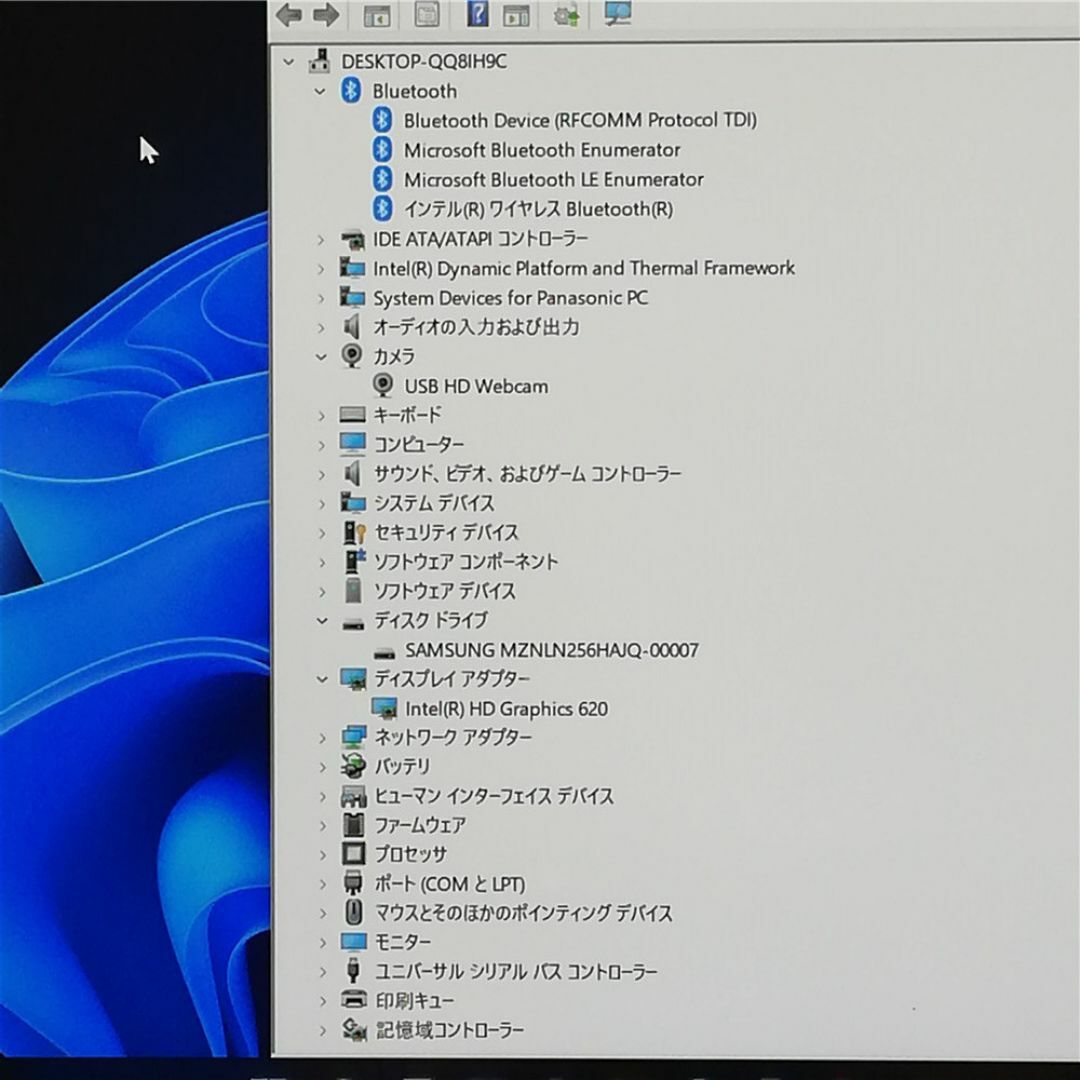Click the Back arrow toolbar icon
The image size is (1080, 1080).
(x=289, y=14)
